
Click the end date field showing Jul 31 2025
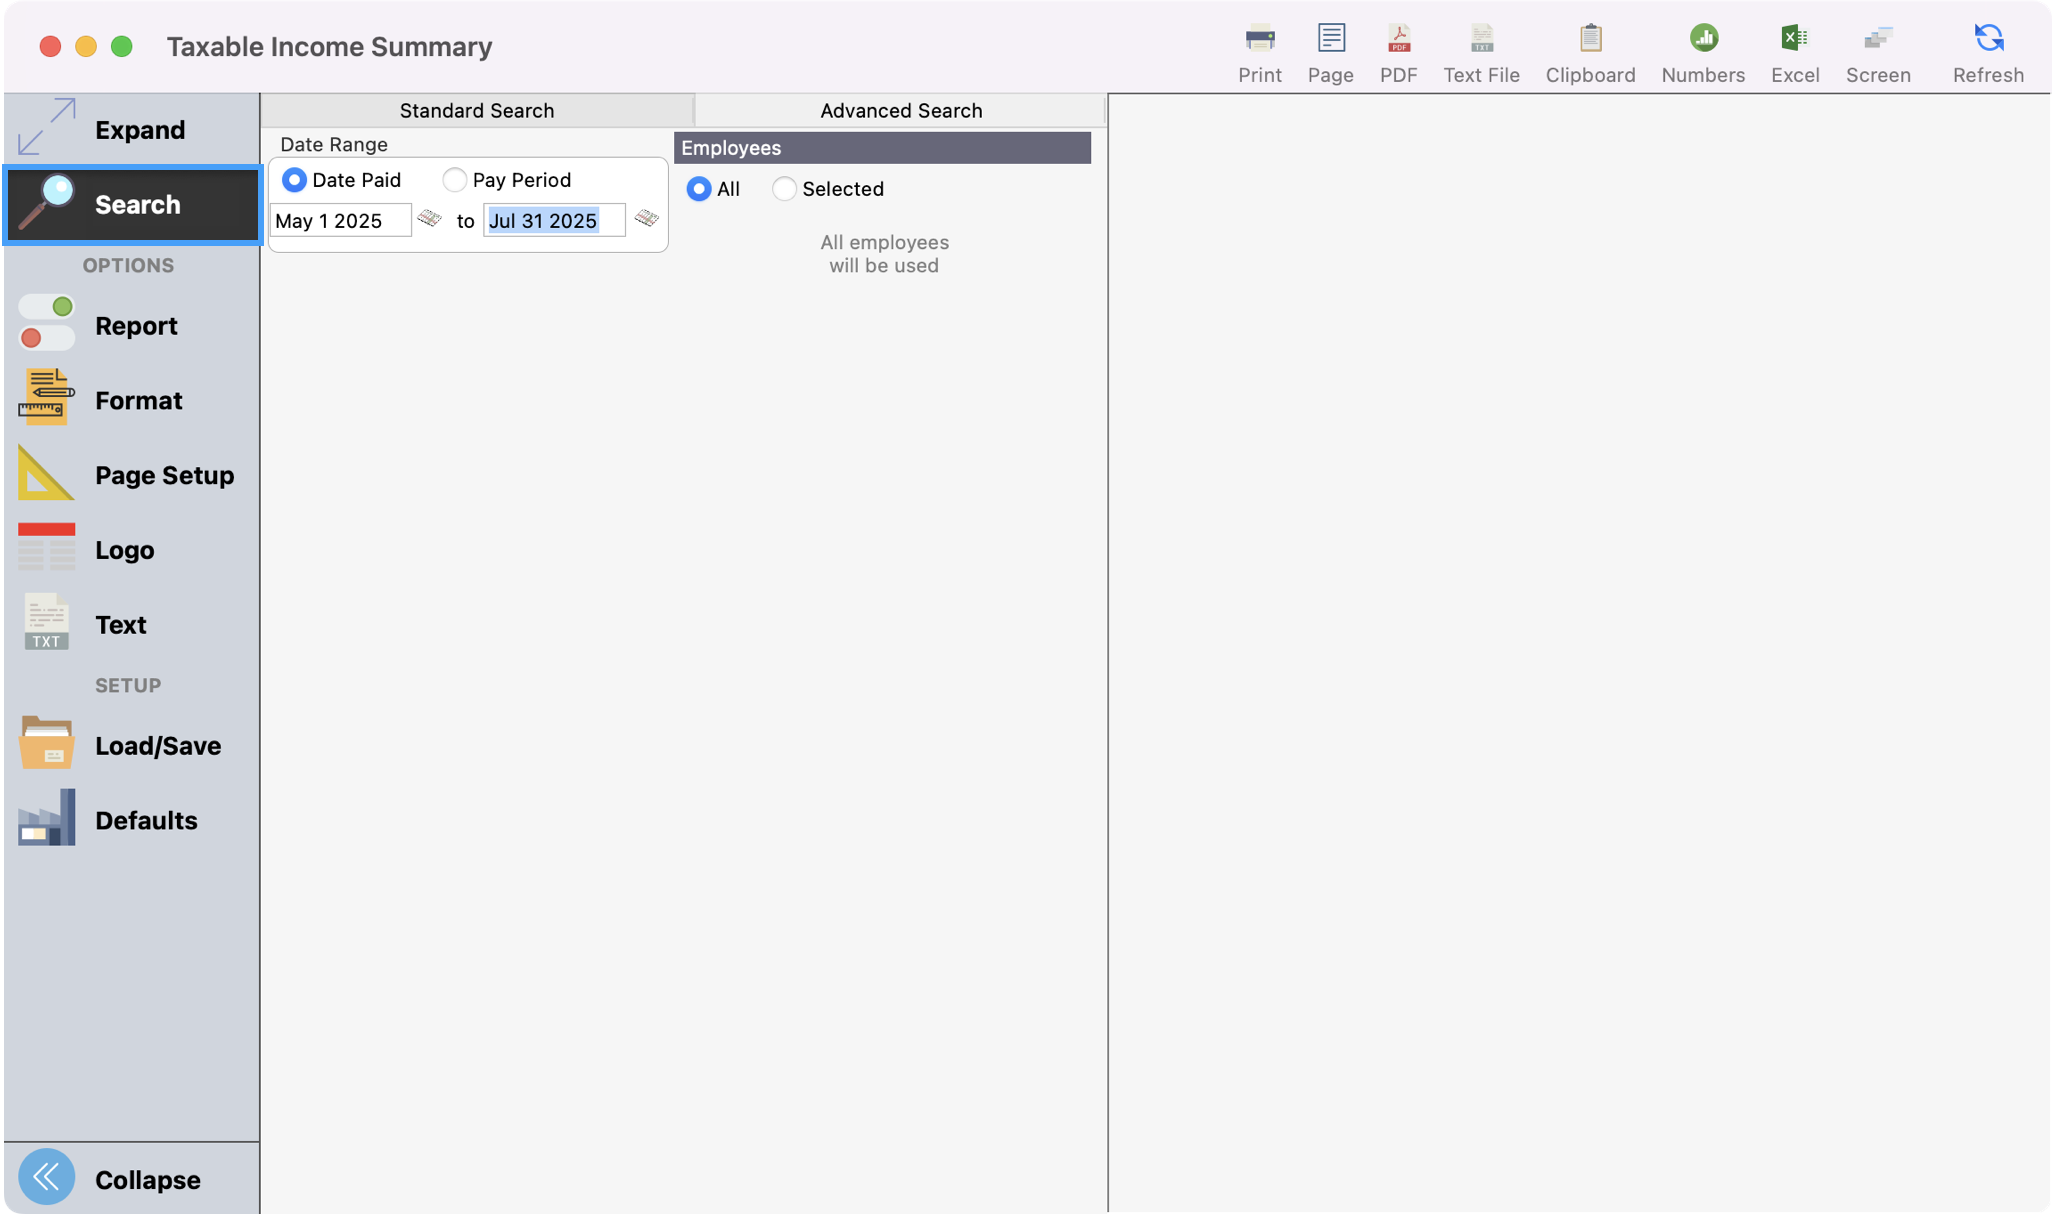tap(554, 220)
